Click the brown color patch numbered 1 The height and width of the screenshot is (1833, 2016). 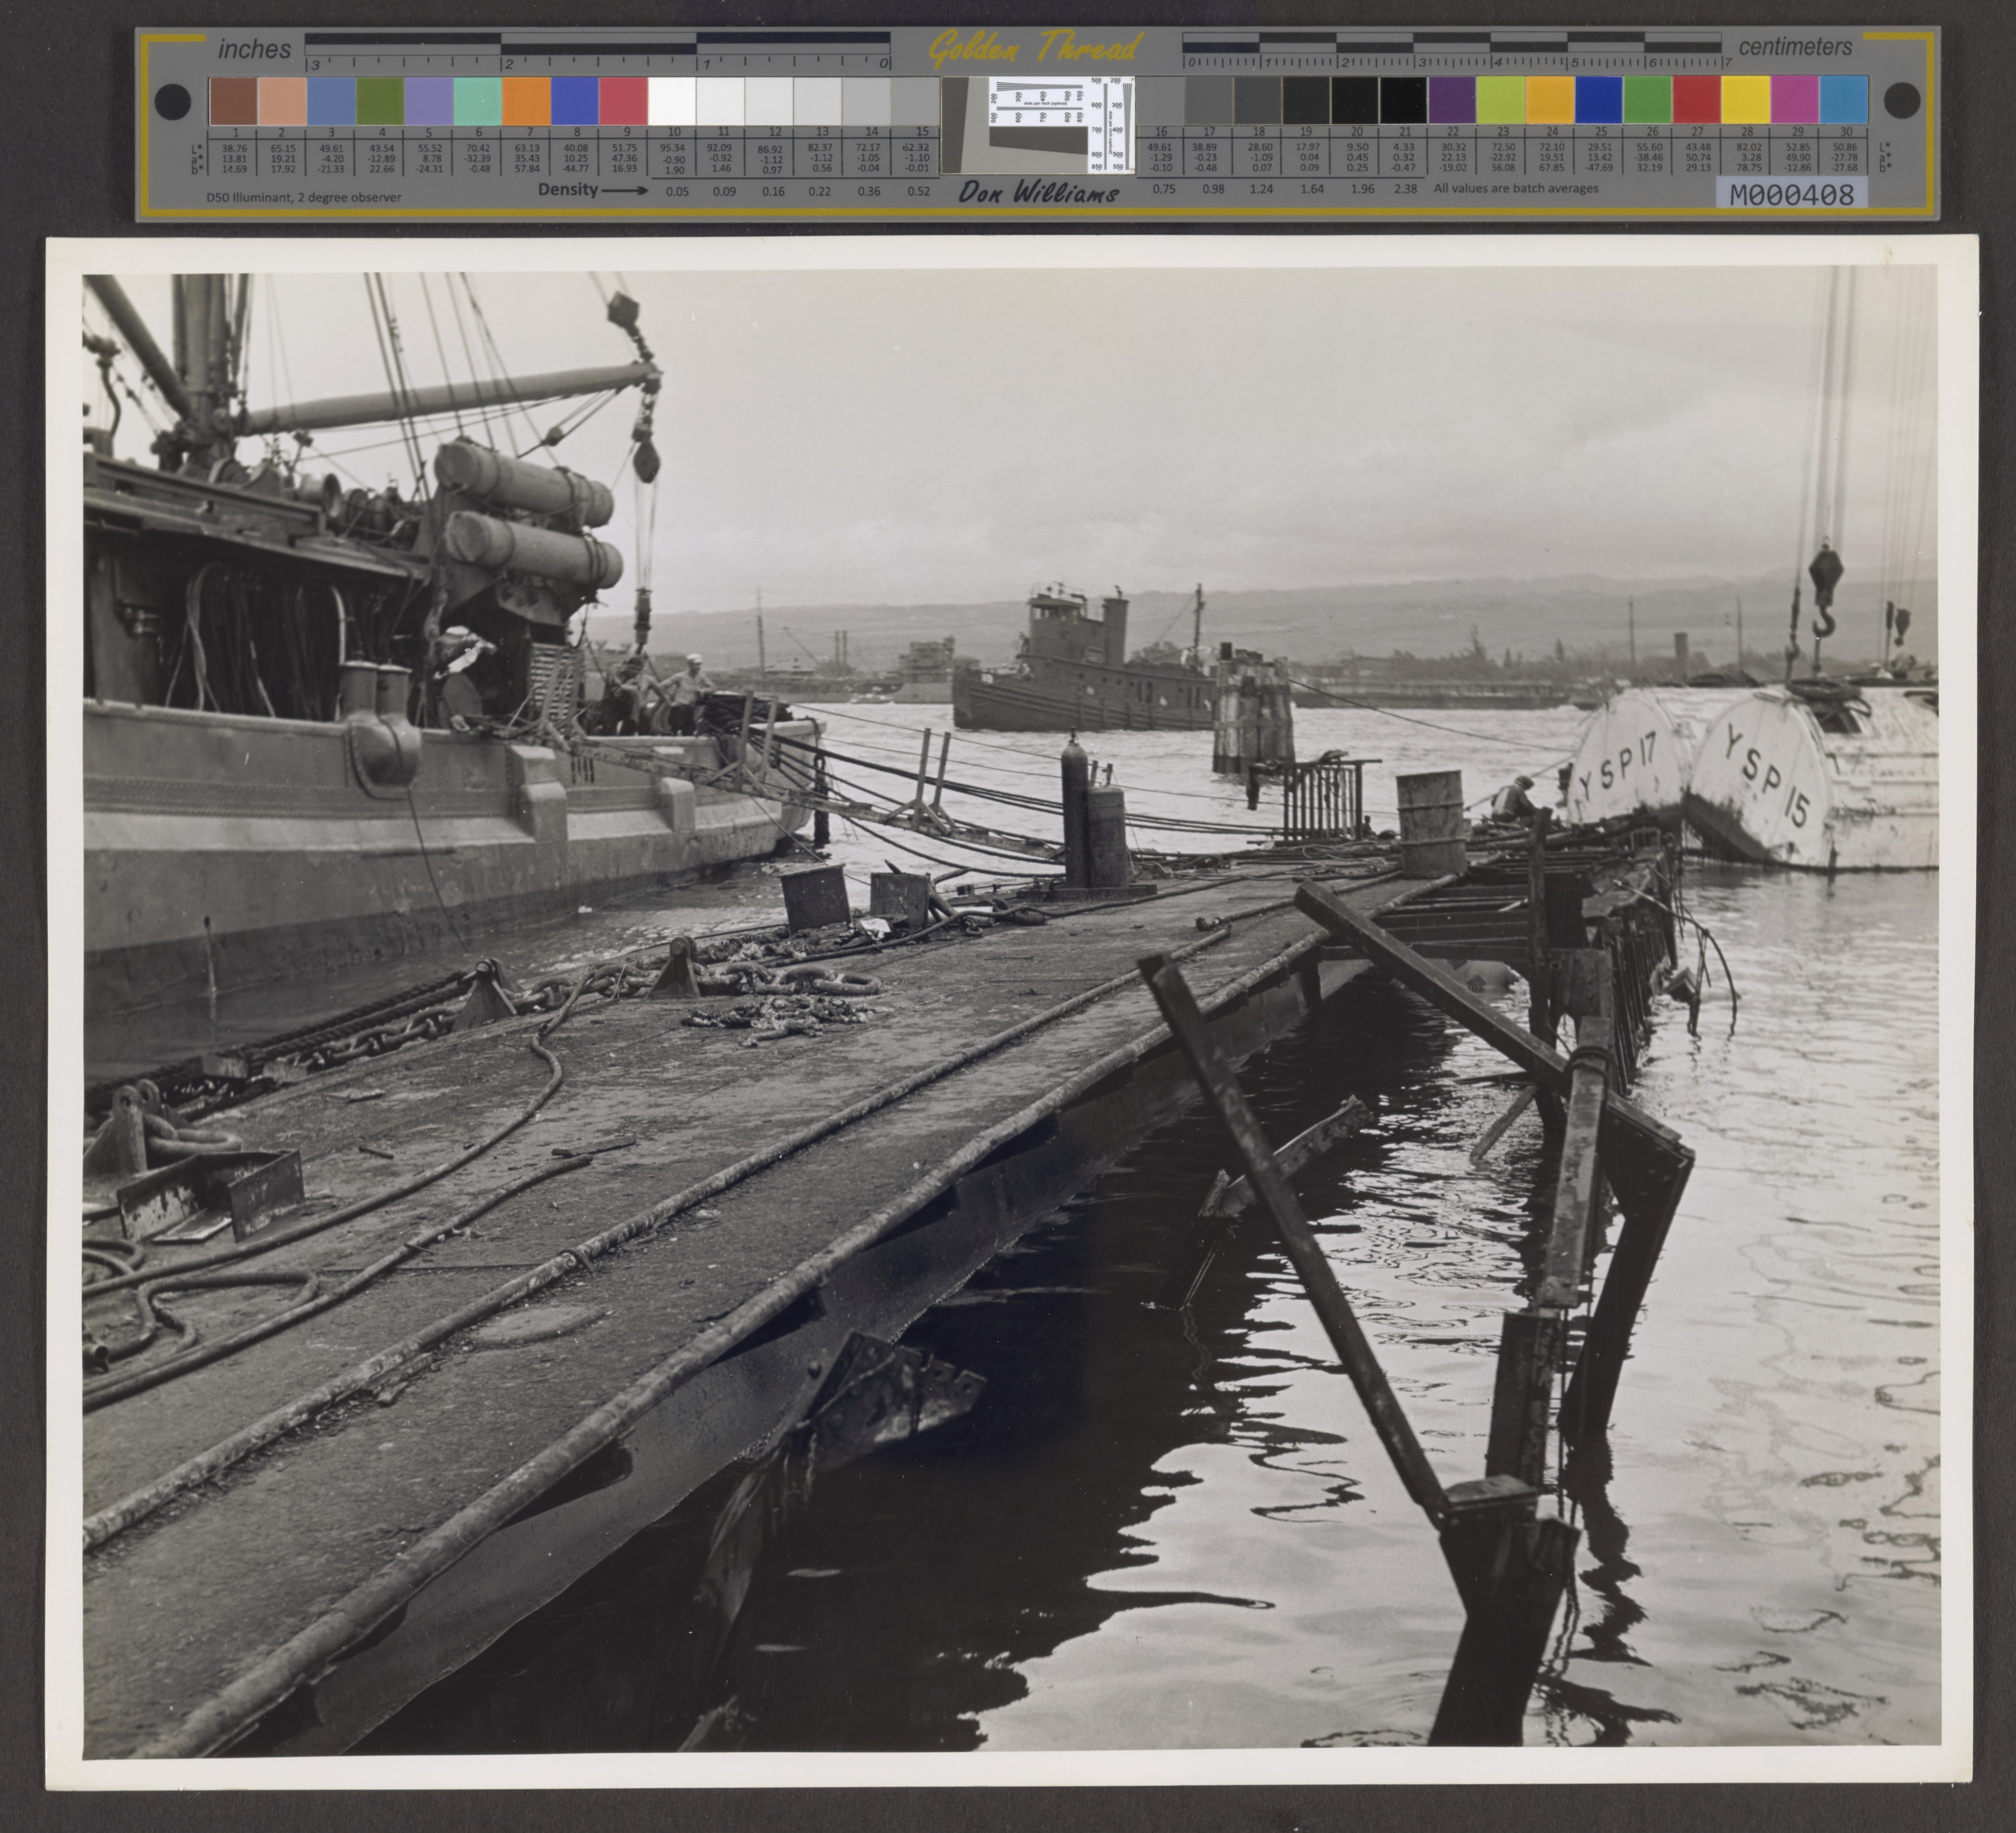tap(233, 101)
